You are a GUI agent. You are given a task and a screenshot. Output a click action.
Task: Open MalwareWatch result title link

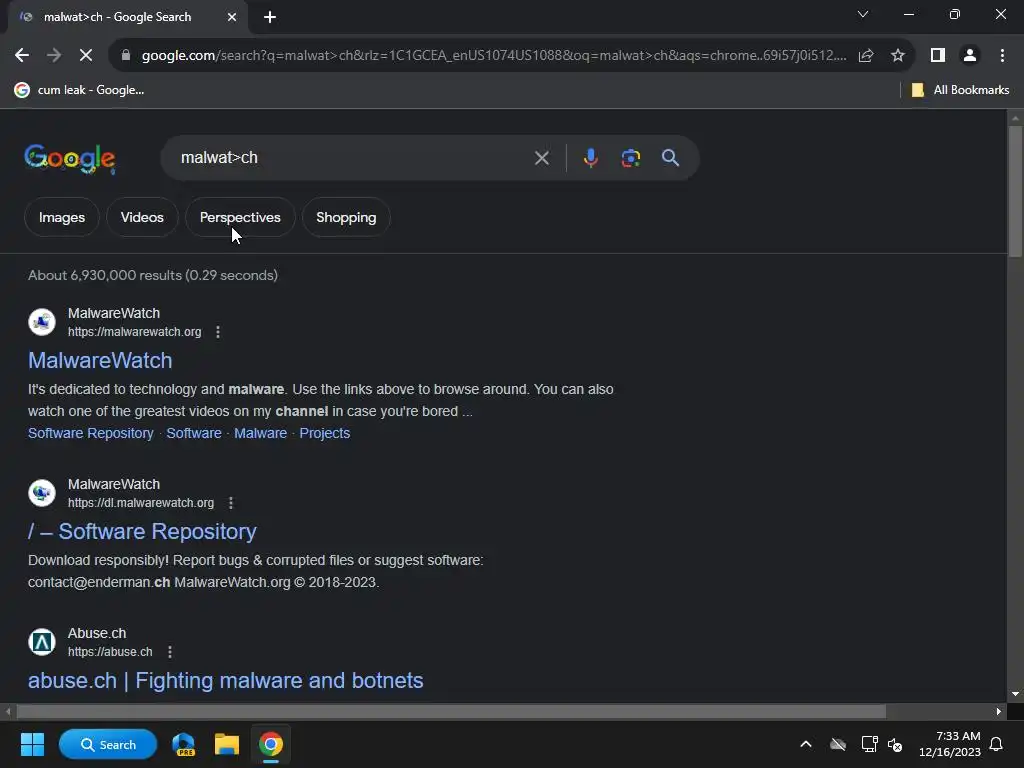click(100, 360)
